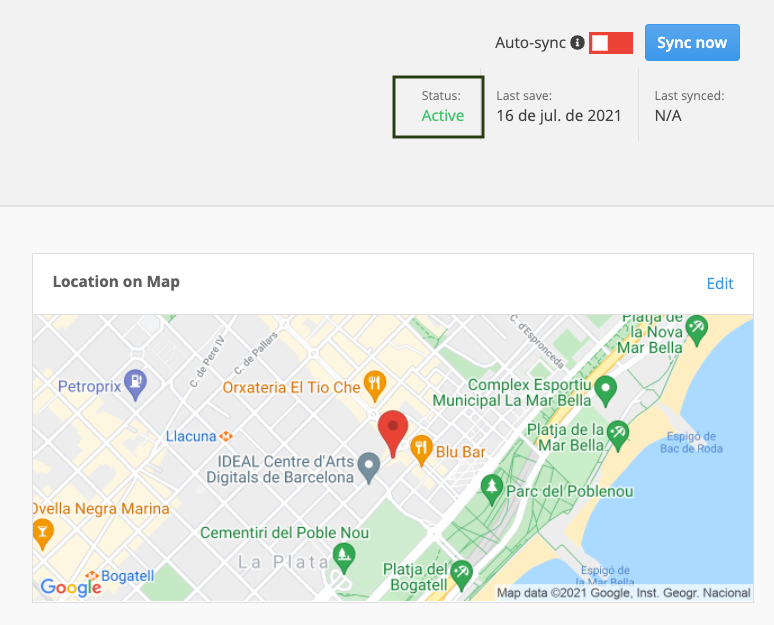The width and height of the screenshot is (774, 625).
Task: Click the Active status value
Action: coord(443,116)
